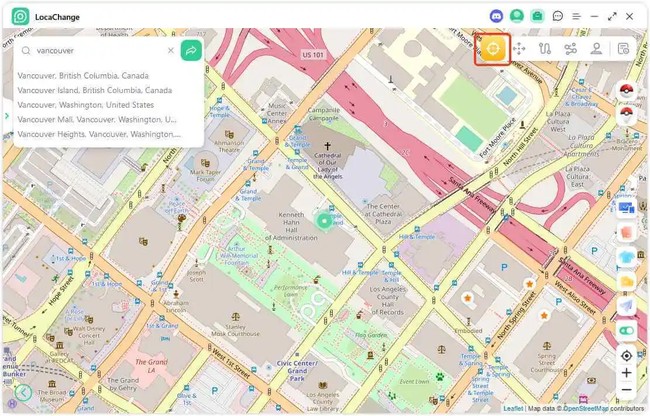Open the hamburger menu in title bar
Image resolution: width=650 pixels, height=416 pixels.
coord(576,17)
